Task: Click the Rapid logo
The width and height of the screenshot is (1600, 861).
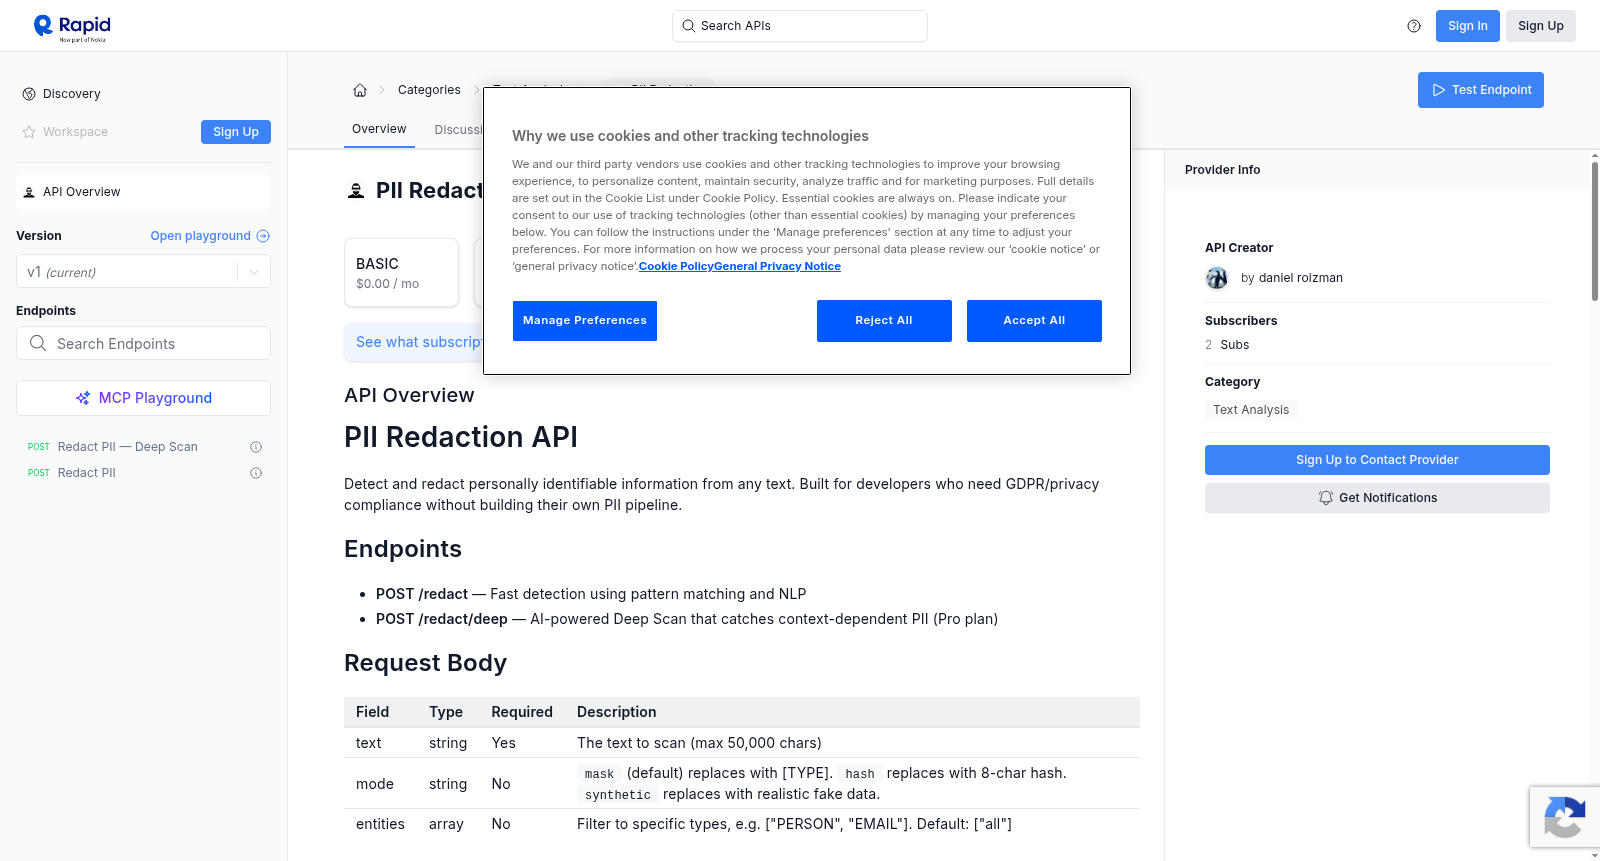Action: click(x=72, y=27)
